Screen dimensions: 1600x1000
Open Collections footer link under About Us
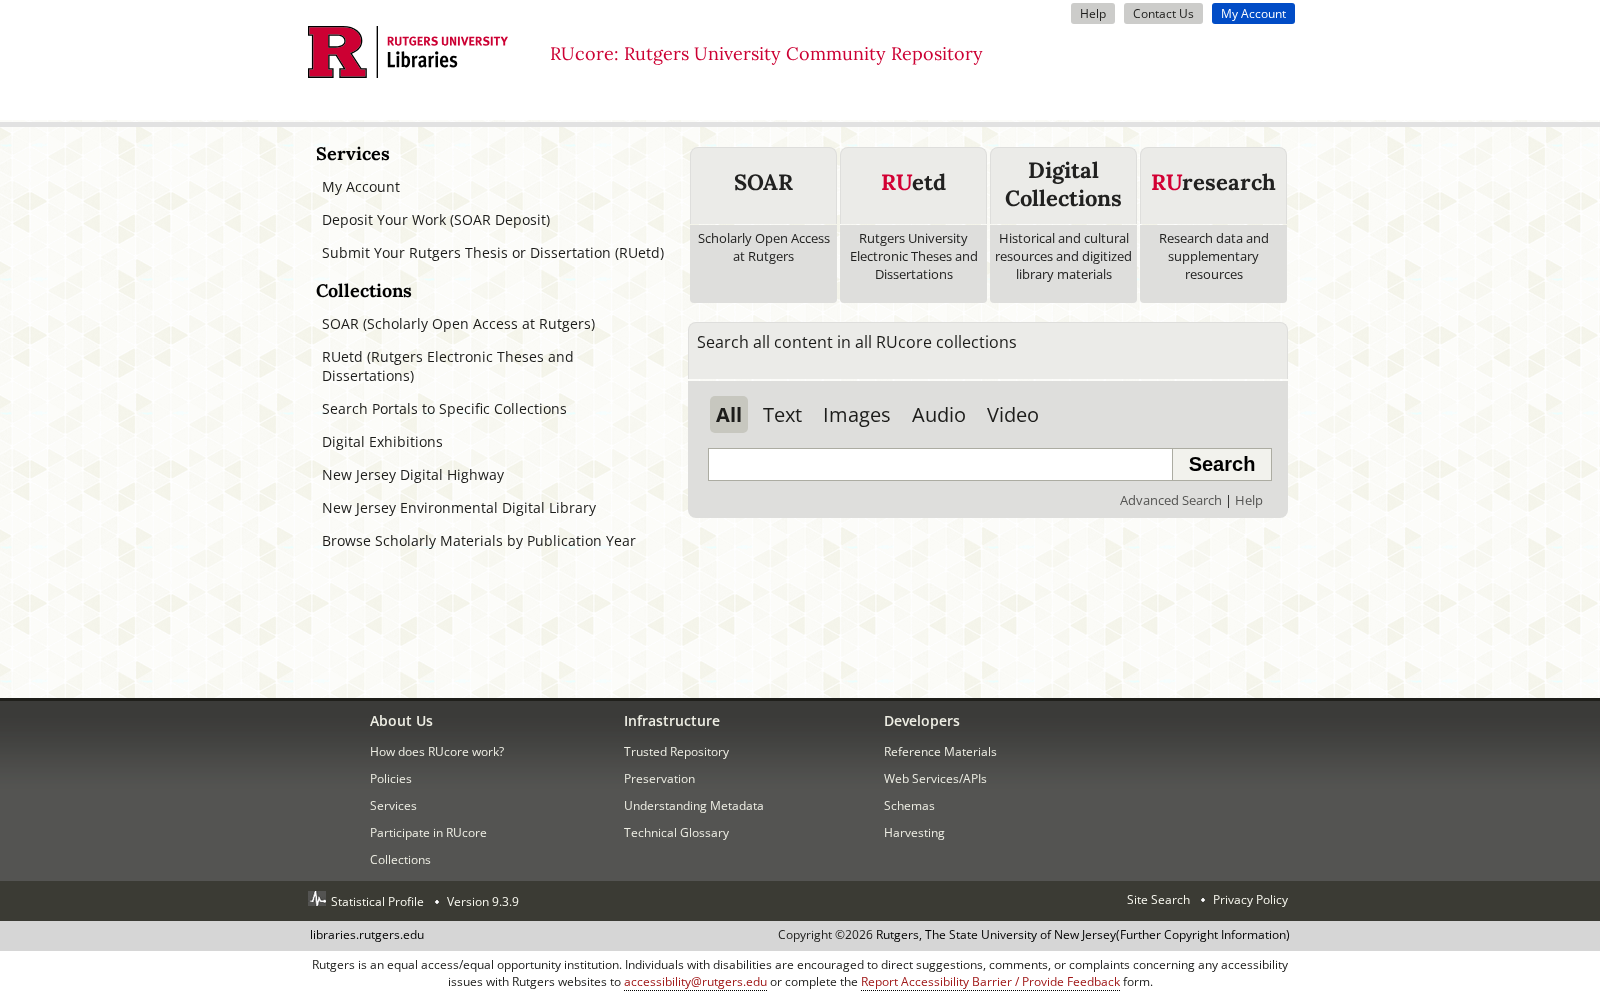click(400, 860)
